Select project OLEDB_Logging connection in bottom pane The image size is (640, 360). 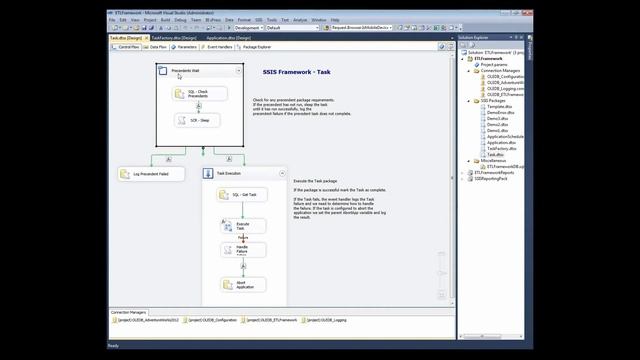point(324,320)
